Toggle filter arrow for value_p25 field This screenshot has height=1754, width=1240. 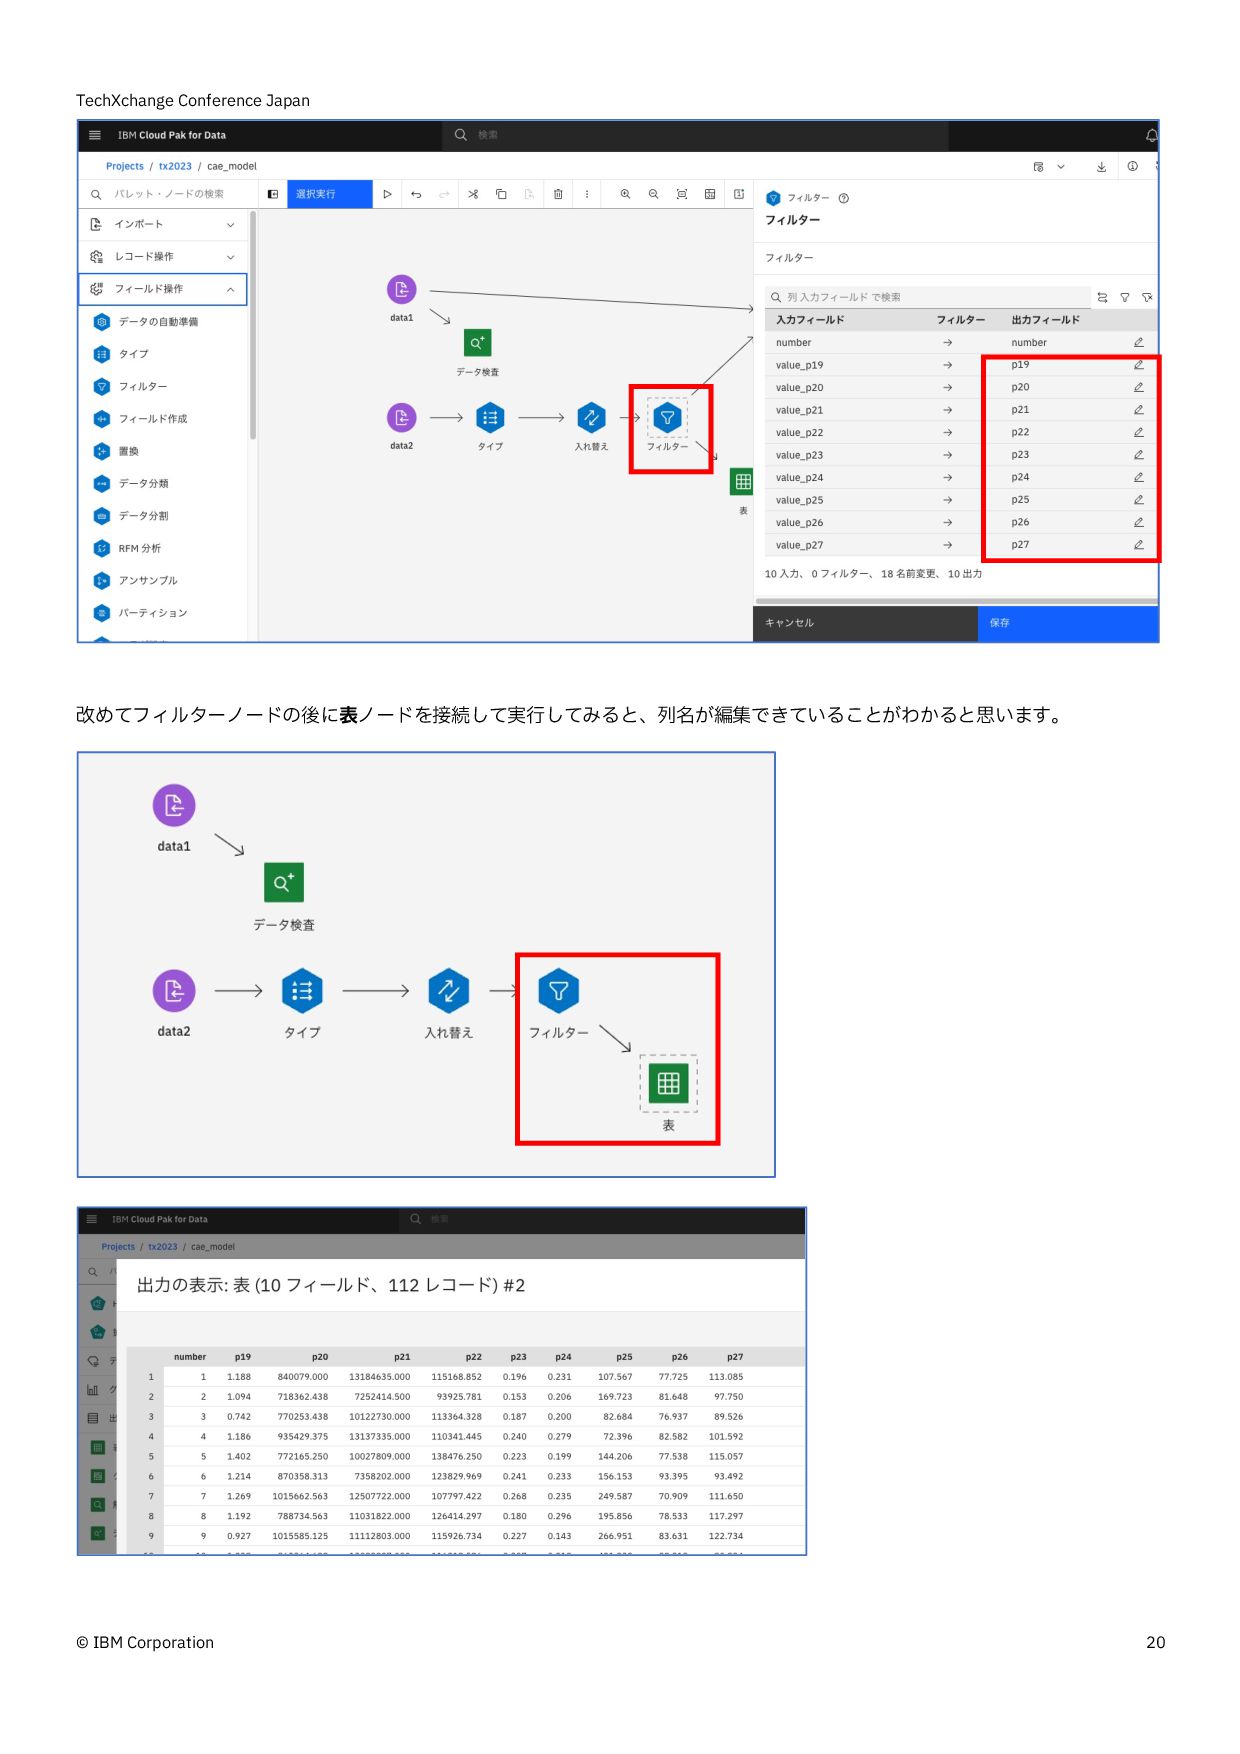click(947, 500)
